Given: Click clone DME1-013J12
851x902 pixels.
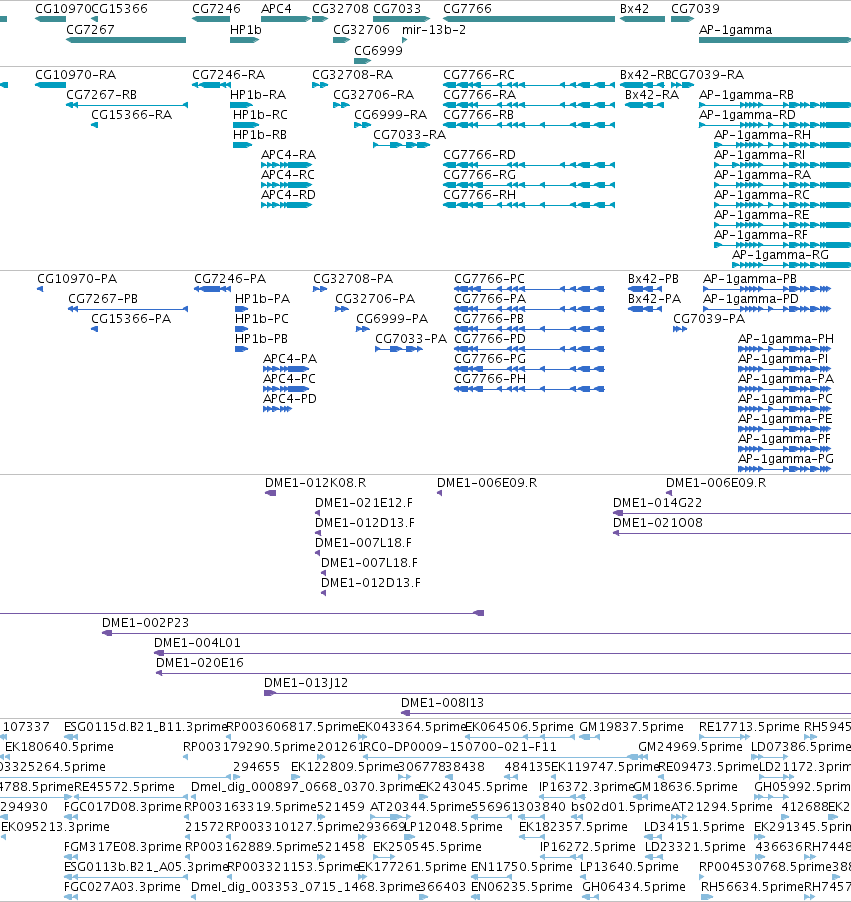Looking at the screenshot, I should click(x=306, y=683).
